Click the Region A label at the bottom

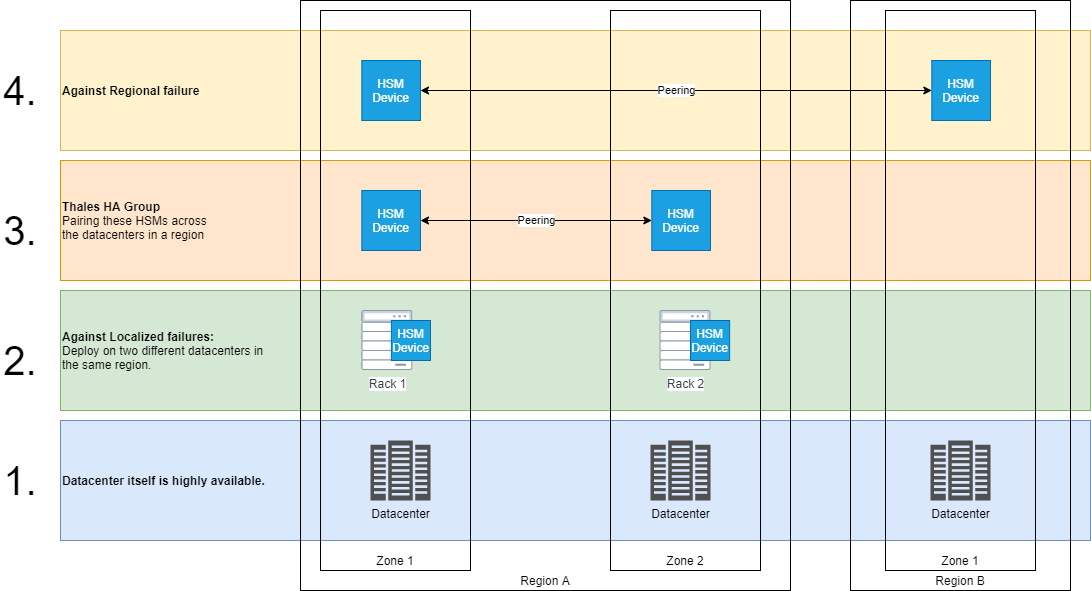tap(545, 580)
